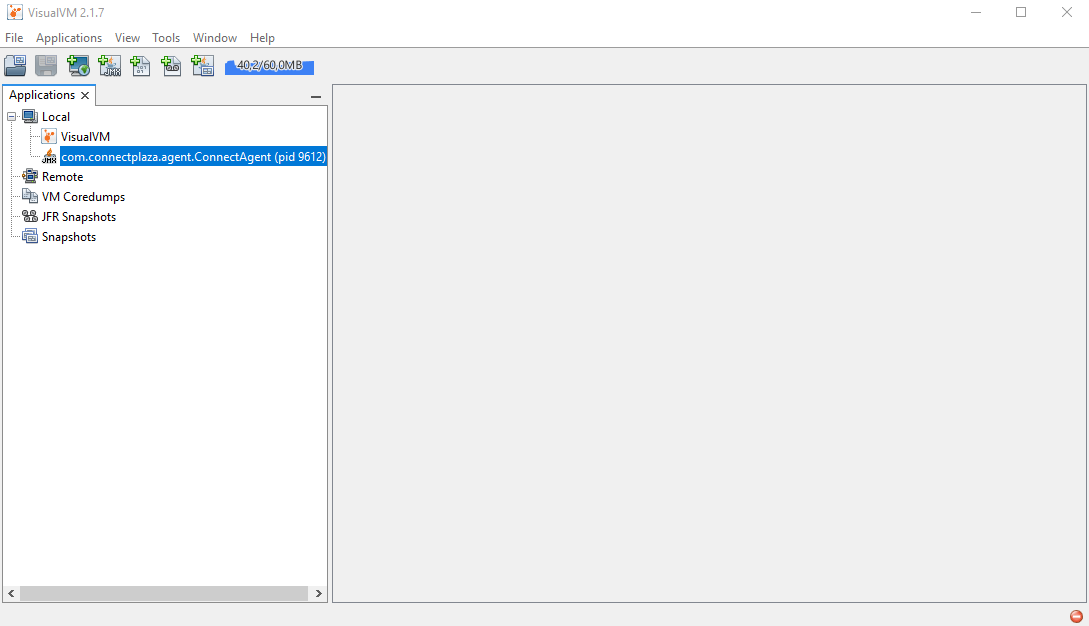The width and height of the screenshot is (1089, 626).
Task: Open the Tools menu
Action: 166,38
